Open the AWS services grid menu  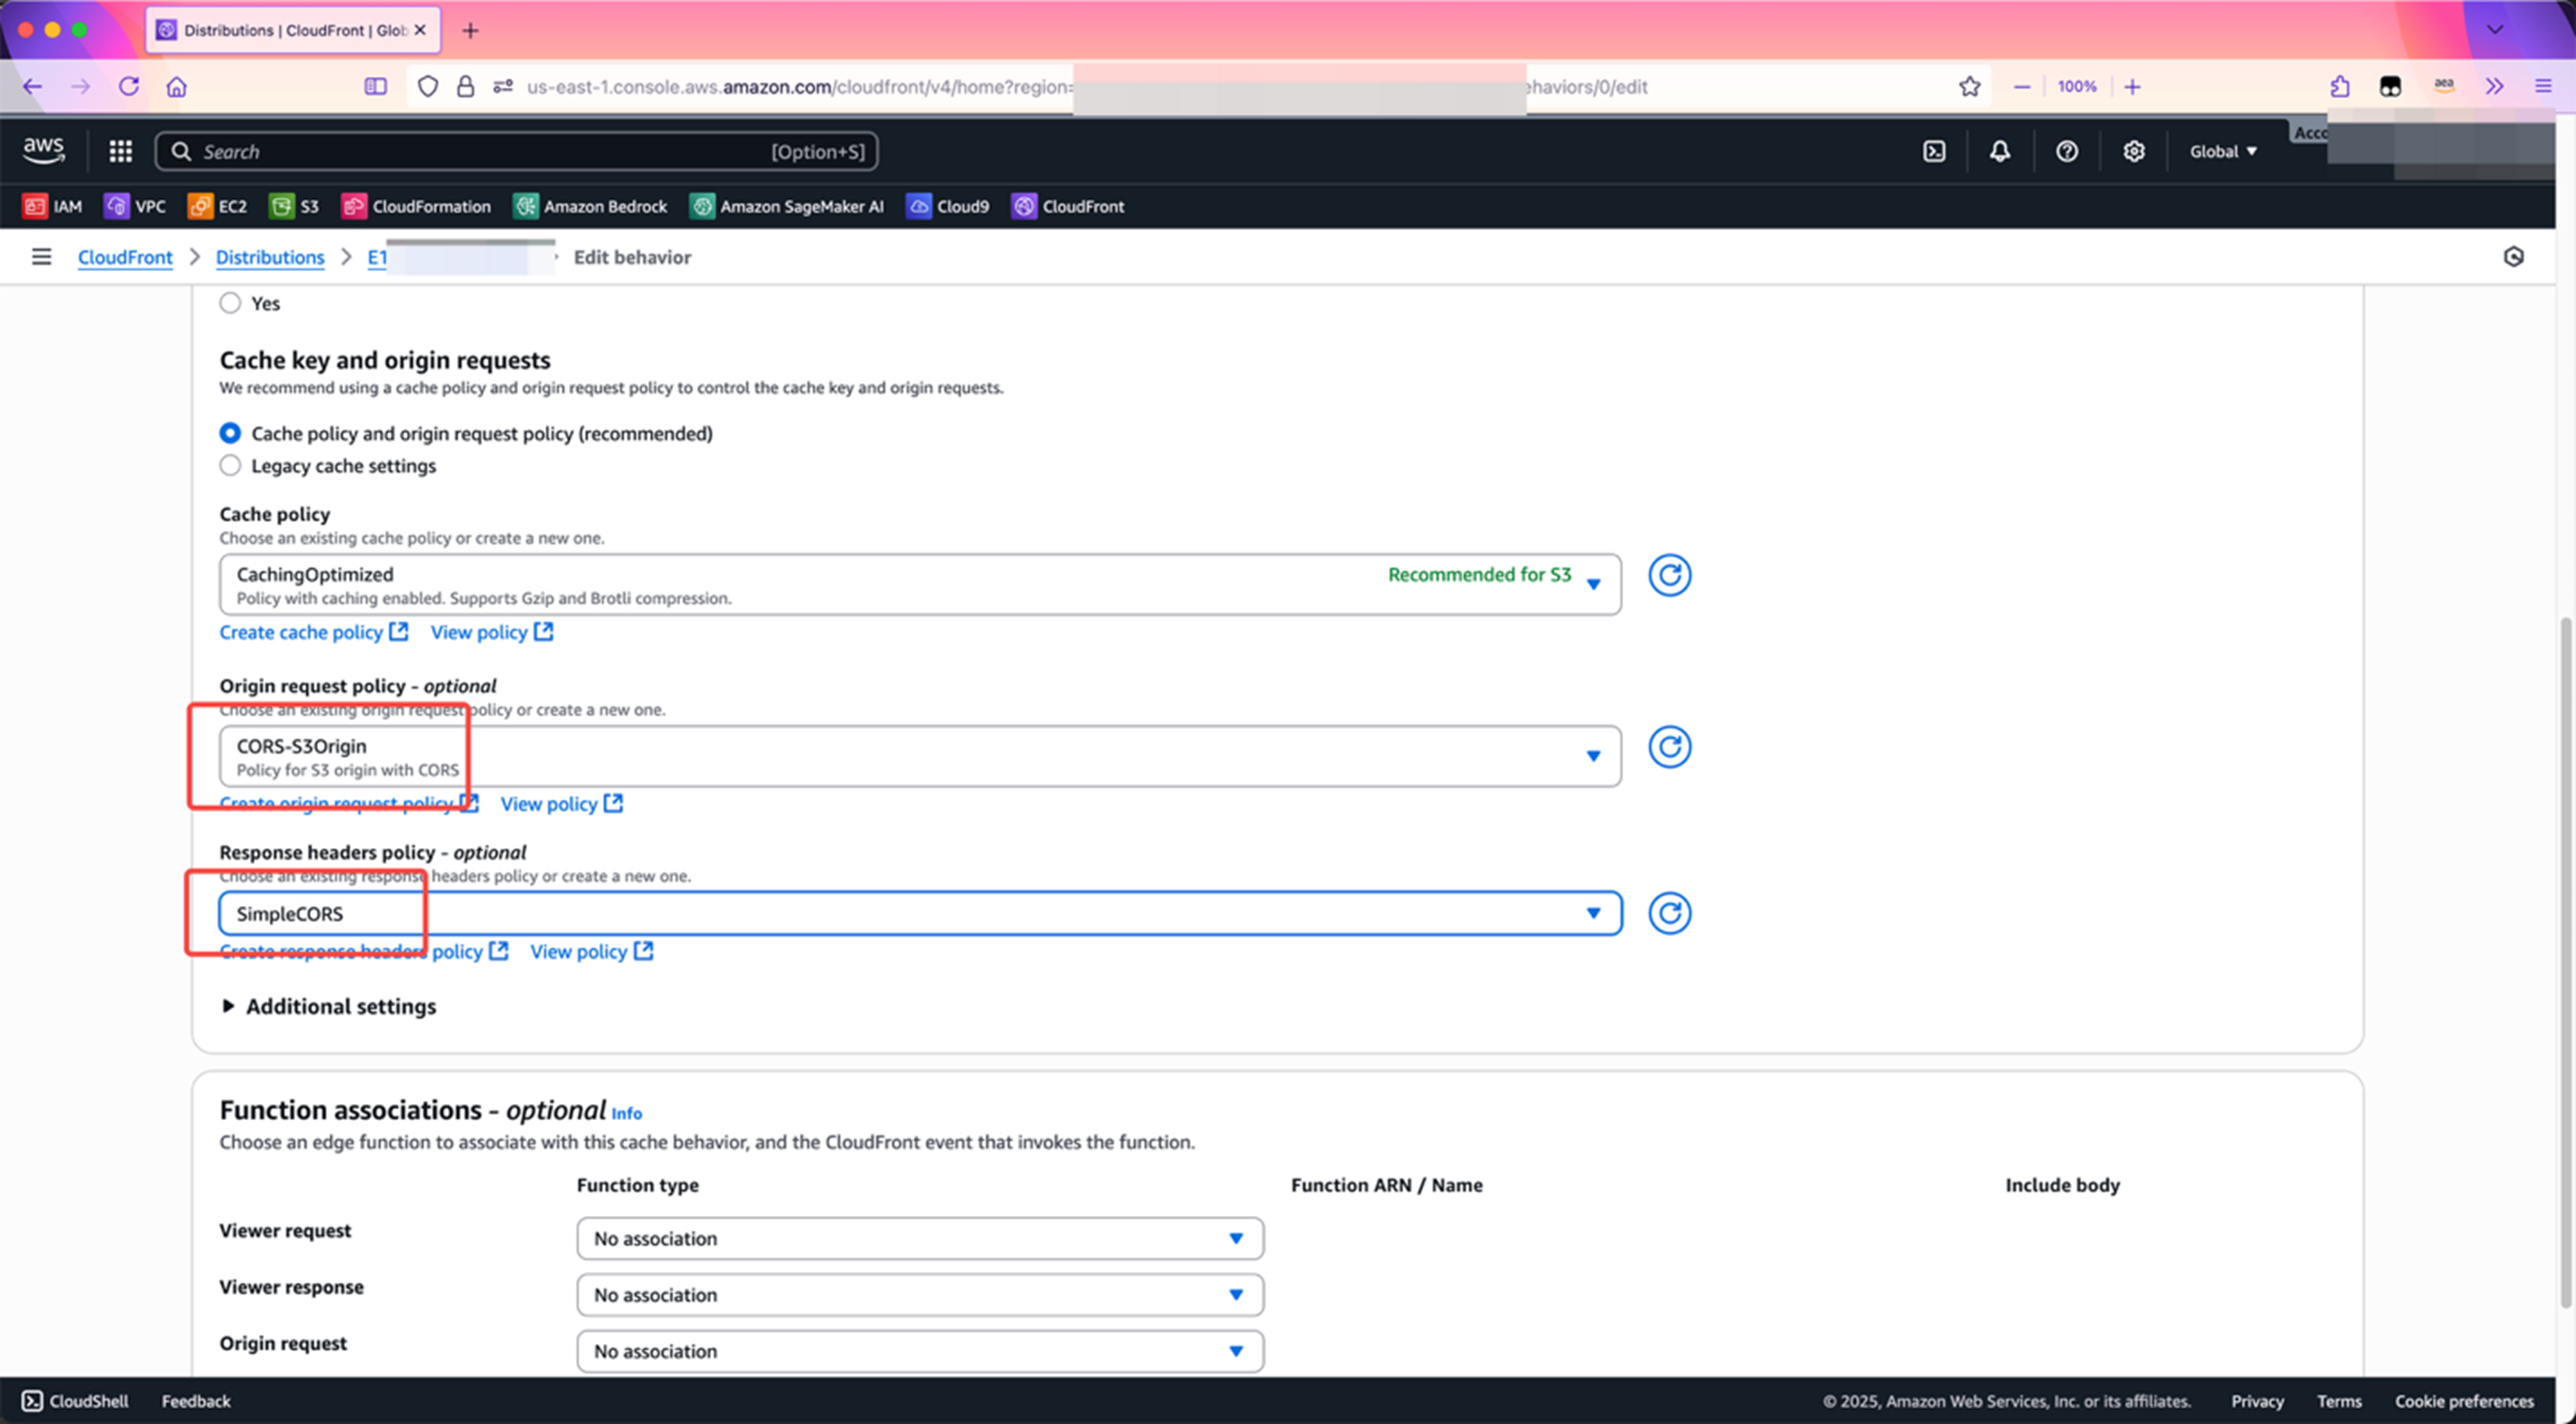click(120, 151)
